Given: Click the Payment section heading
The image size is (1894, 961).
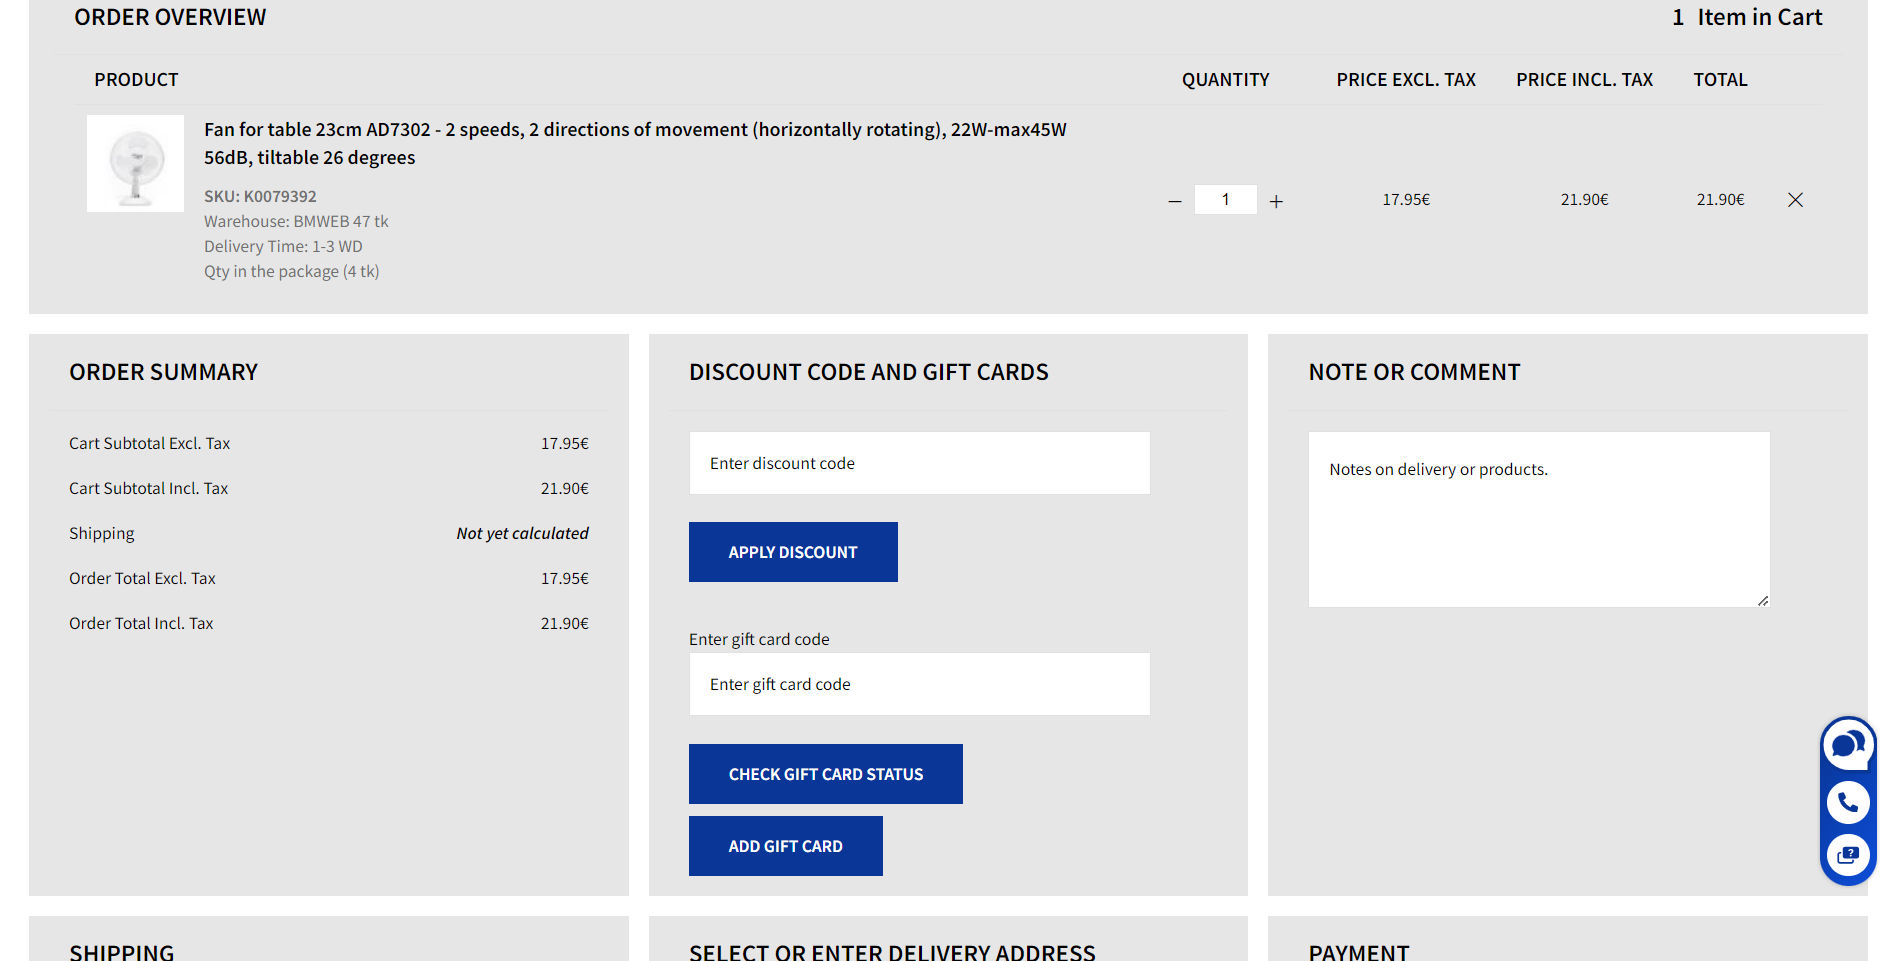Looking at the screenshot, I should (1359, 951).
